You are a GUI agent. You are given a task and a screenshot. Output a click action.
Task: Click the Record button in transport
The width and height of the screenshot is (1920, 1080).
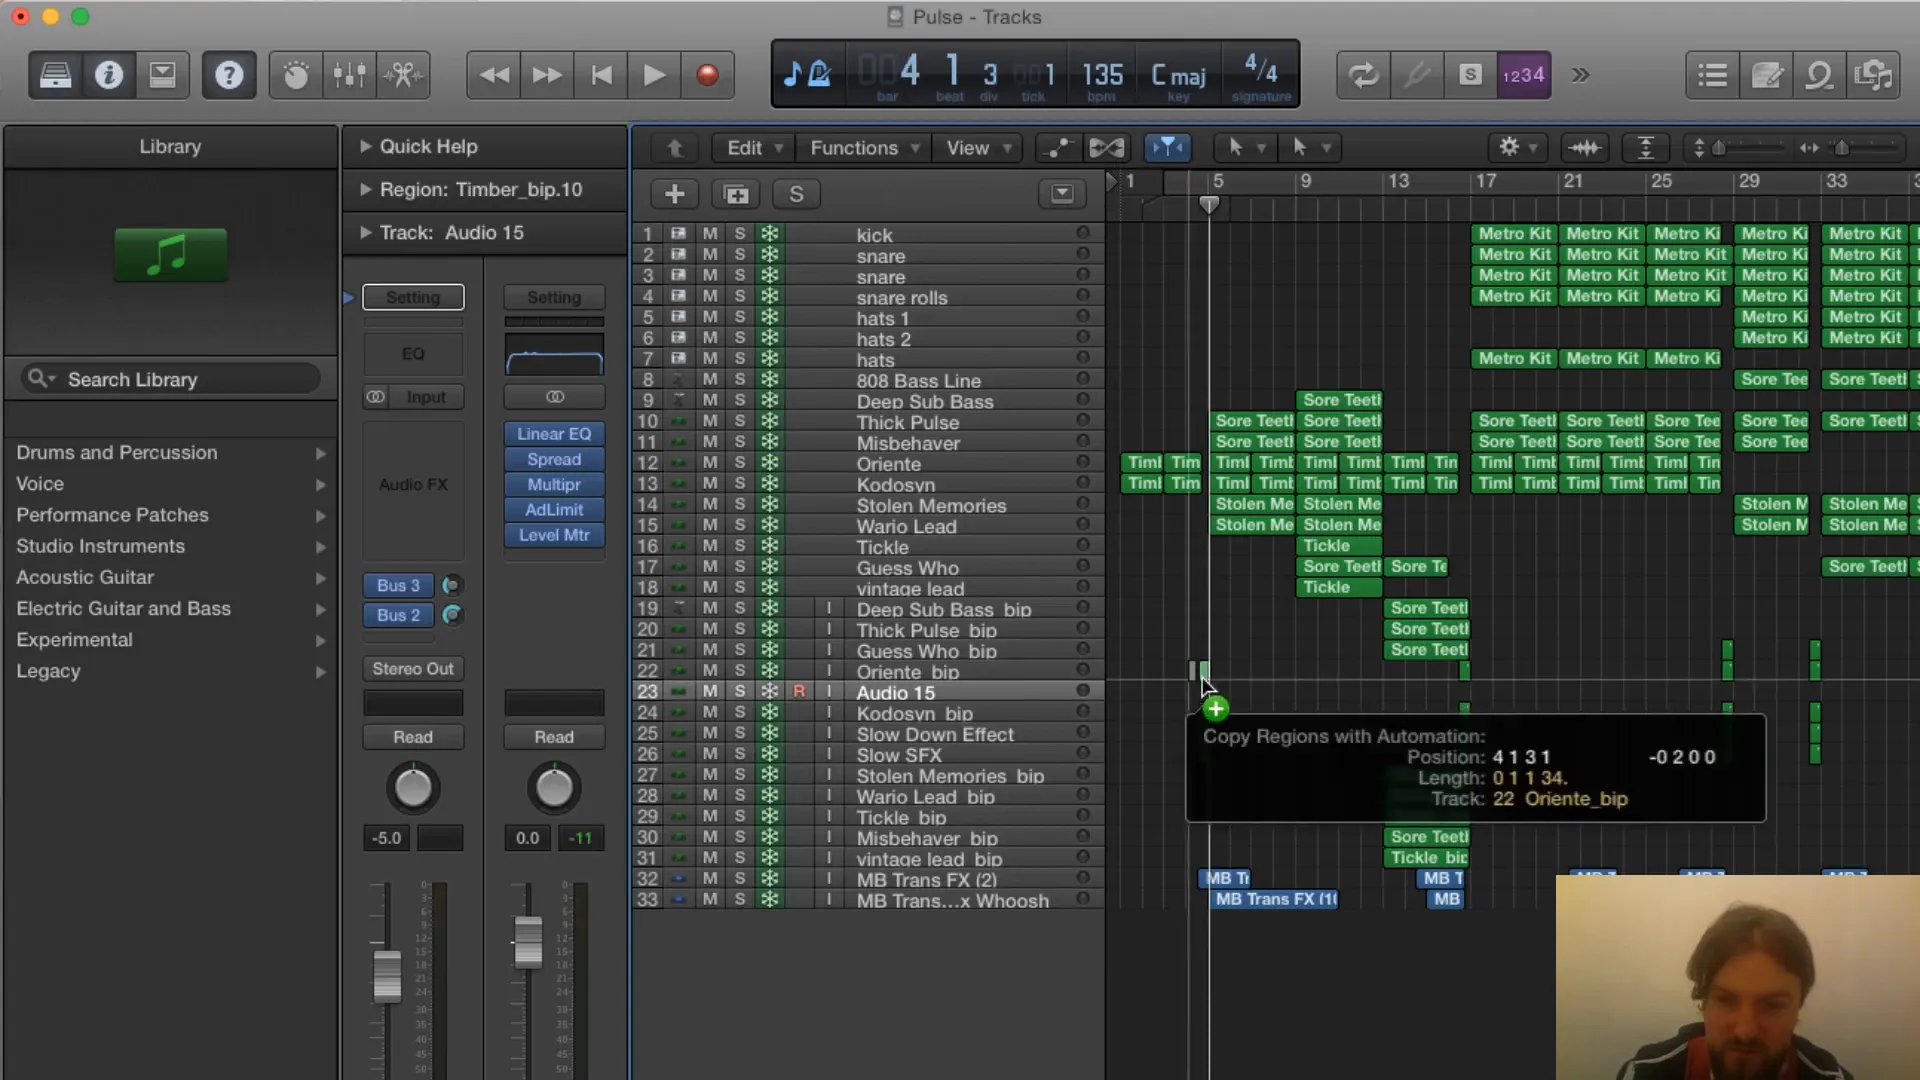pos(708,75)
